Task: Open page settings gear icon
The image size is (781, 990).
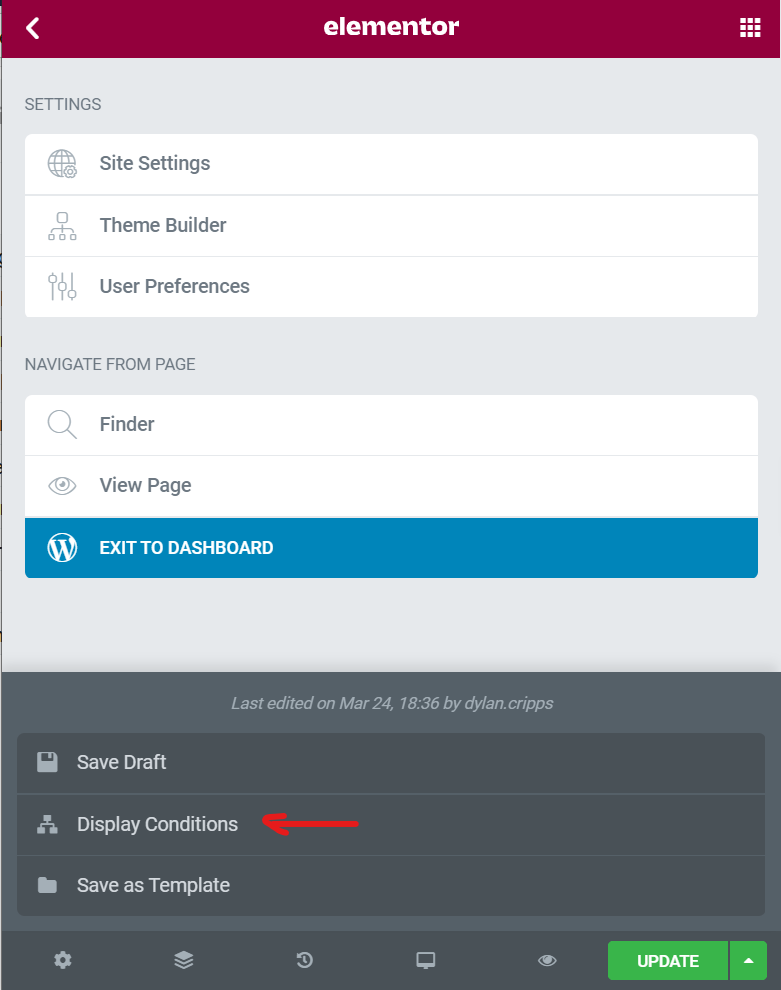Action: [x=63, y=960]
